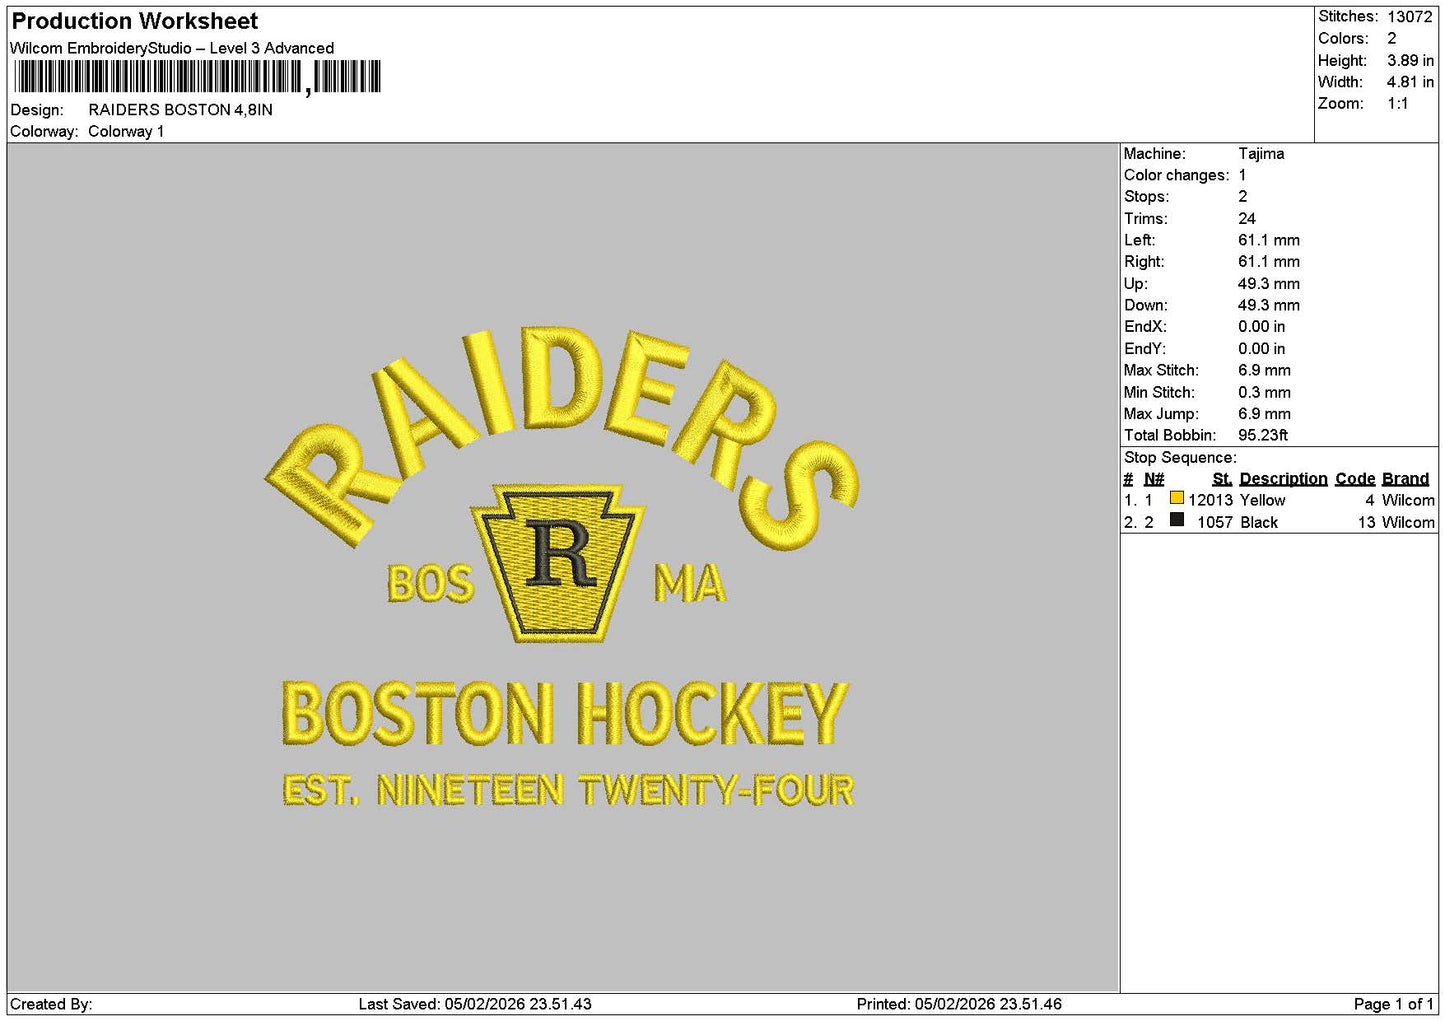Click thread code 1057 Black row

click(1279, 522)
